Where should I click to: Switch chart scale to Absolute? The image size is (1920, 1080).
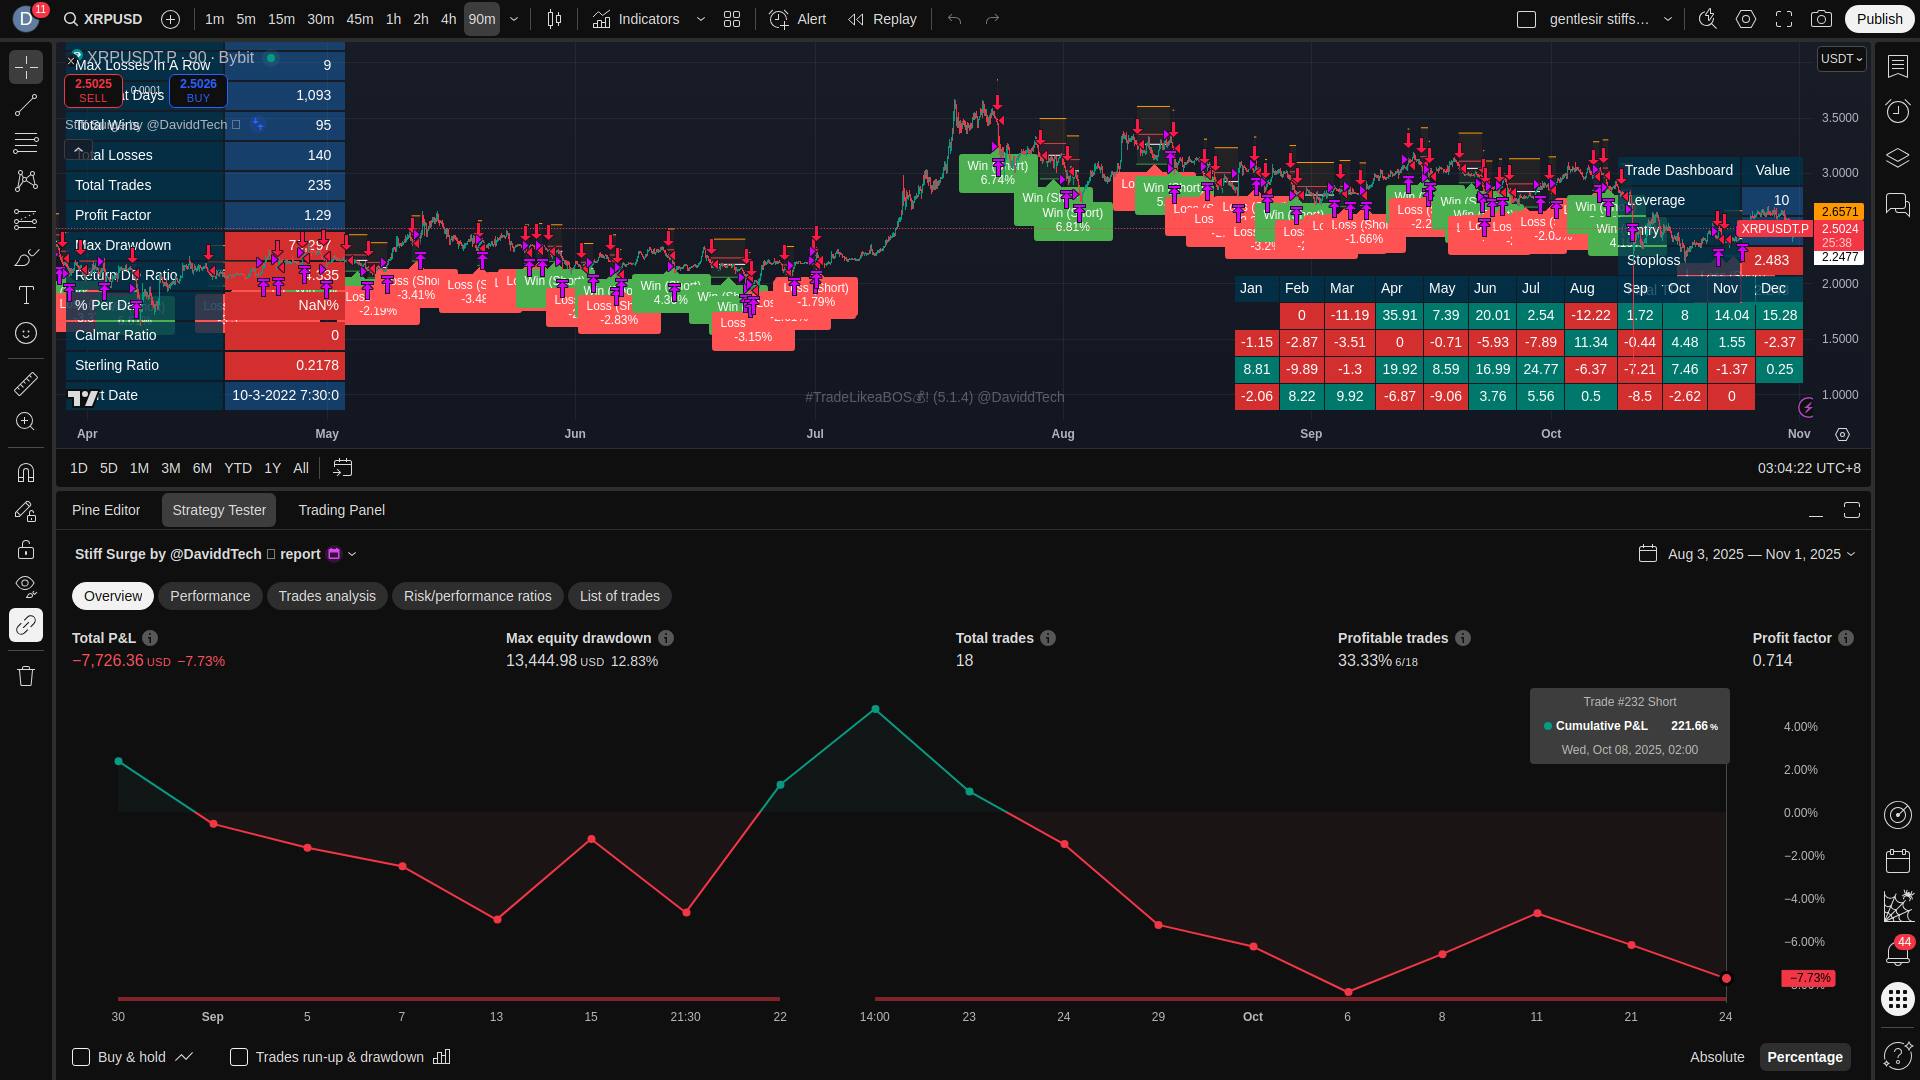click(x=1716, y=1057)
